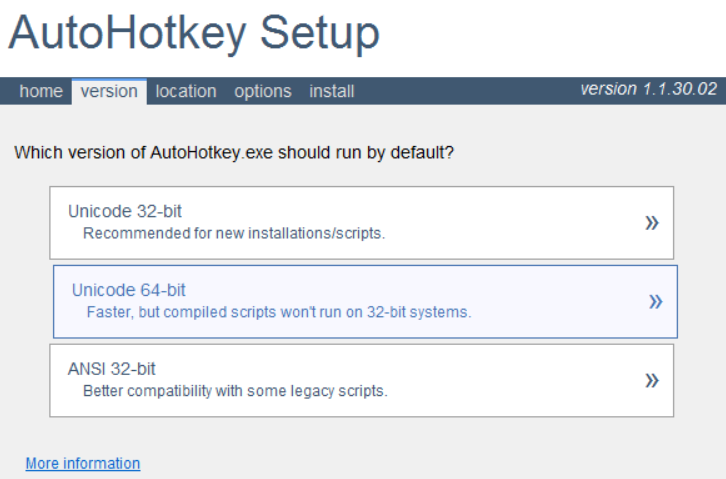726x479 pixels.
Task: Click the version 1.1.30.02 label
Action: coord(648,89)
